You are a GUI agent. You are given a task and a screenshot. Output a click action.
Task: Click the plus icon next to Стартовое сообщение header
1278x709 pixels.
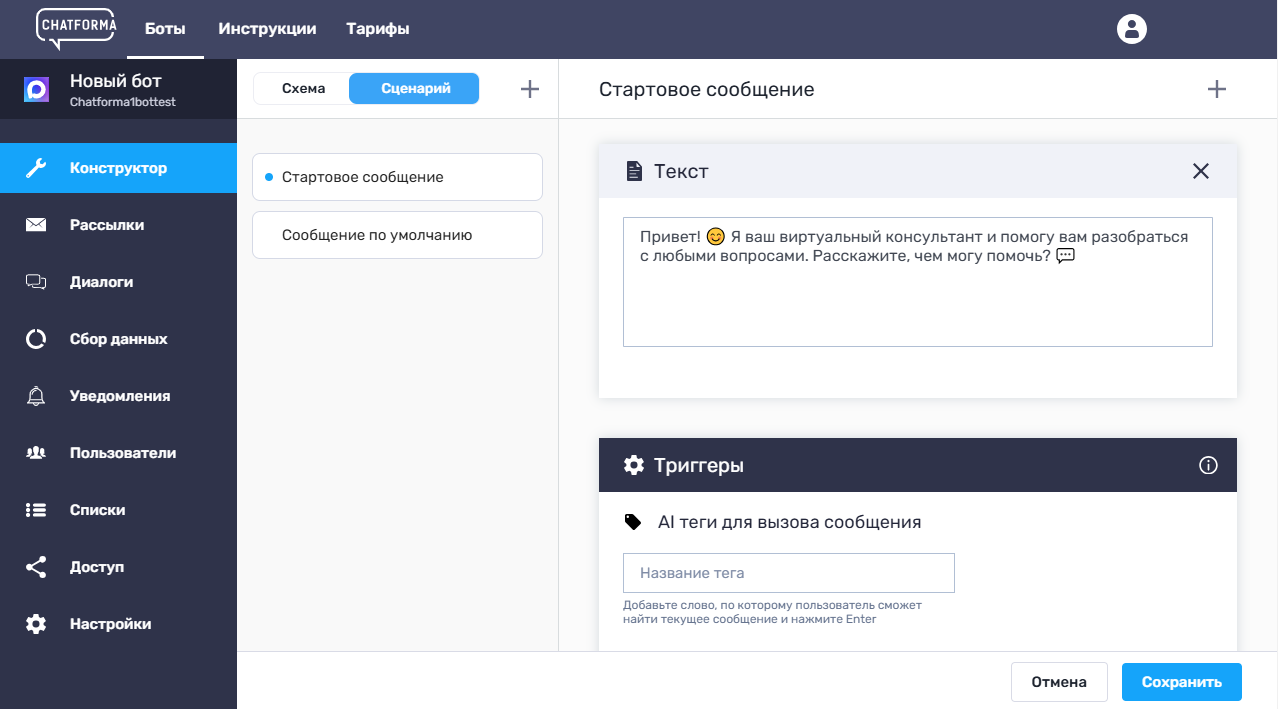[x=1216, y=89]
